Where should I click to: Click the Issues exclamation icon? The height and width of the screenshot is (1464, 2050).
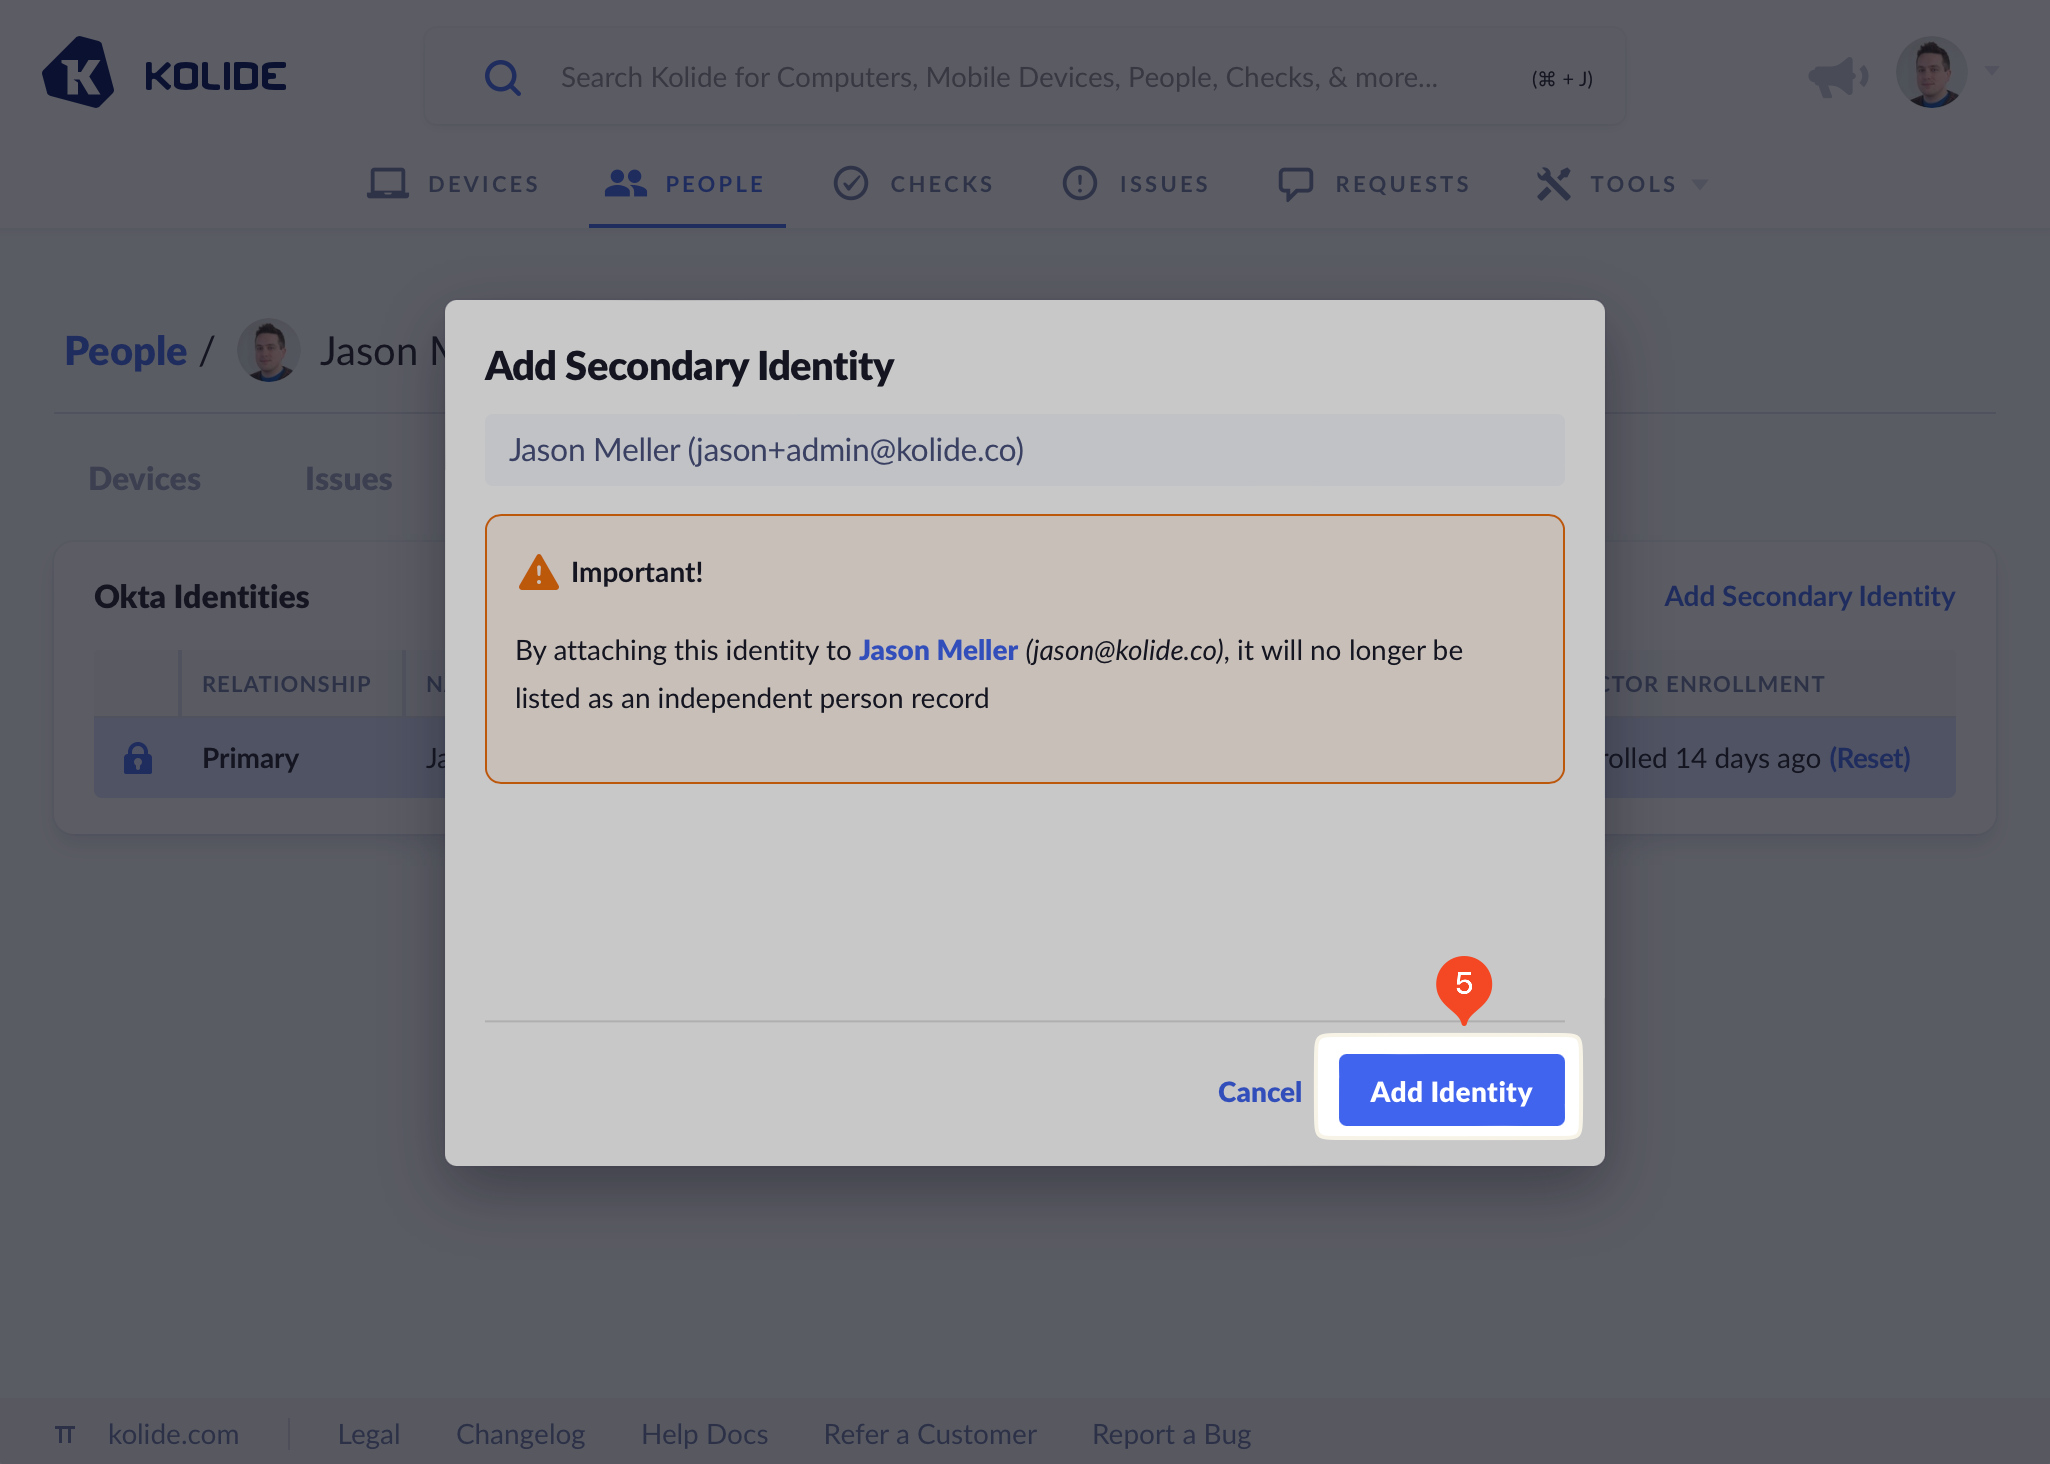click(x=1080, y=183)
